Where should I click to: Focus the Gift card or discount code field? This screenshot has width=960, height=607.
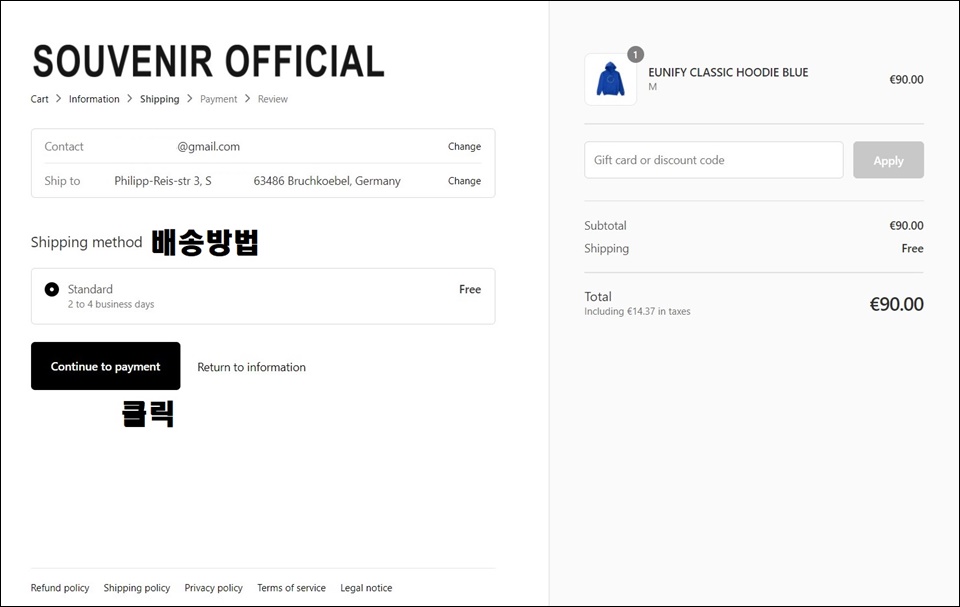click(x=713, y=160)
